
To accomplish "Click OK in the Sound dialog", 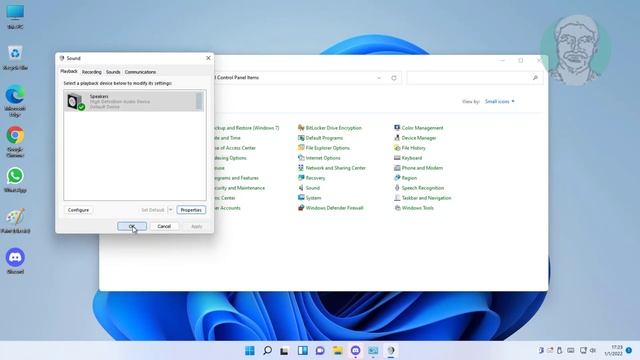I will click(132, 226).
